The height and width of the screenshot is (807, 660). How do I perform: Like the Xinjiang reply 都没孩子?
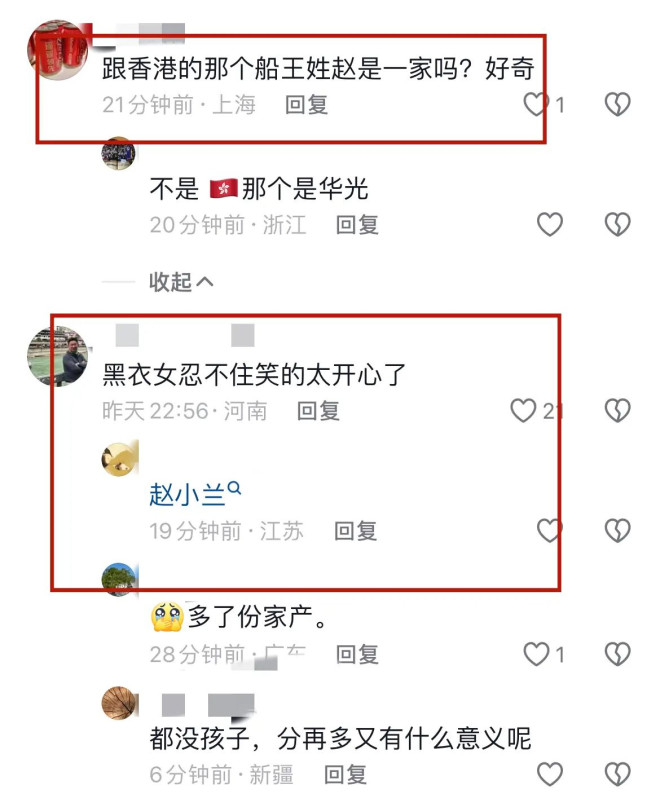(x=550, y=774)
